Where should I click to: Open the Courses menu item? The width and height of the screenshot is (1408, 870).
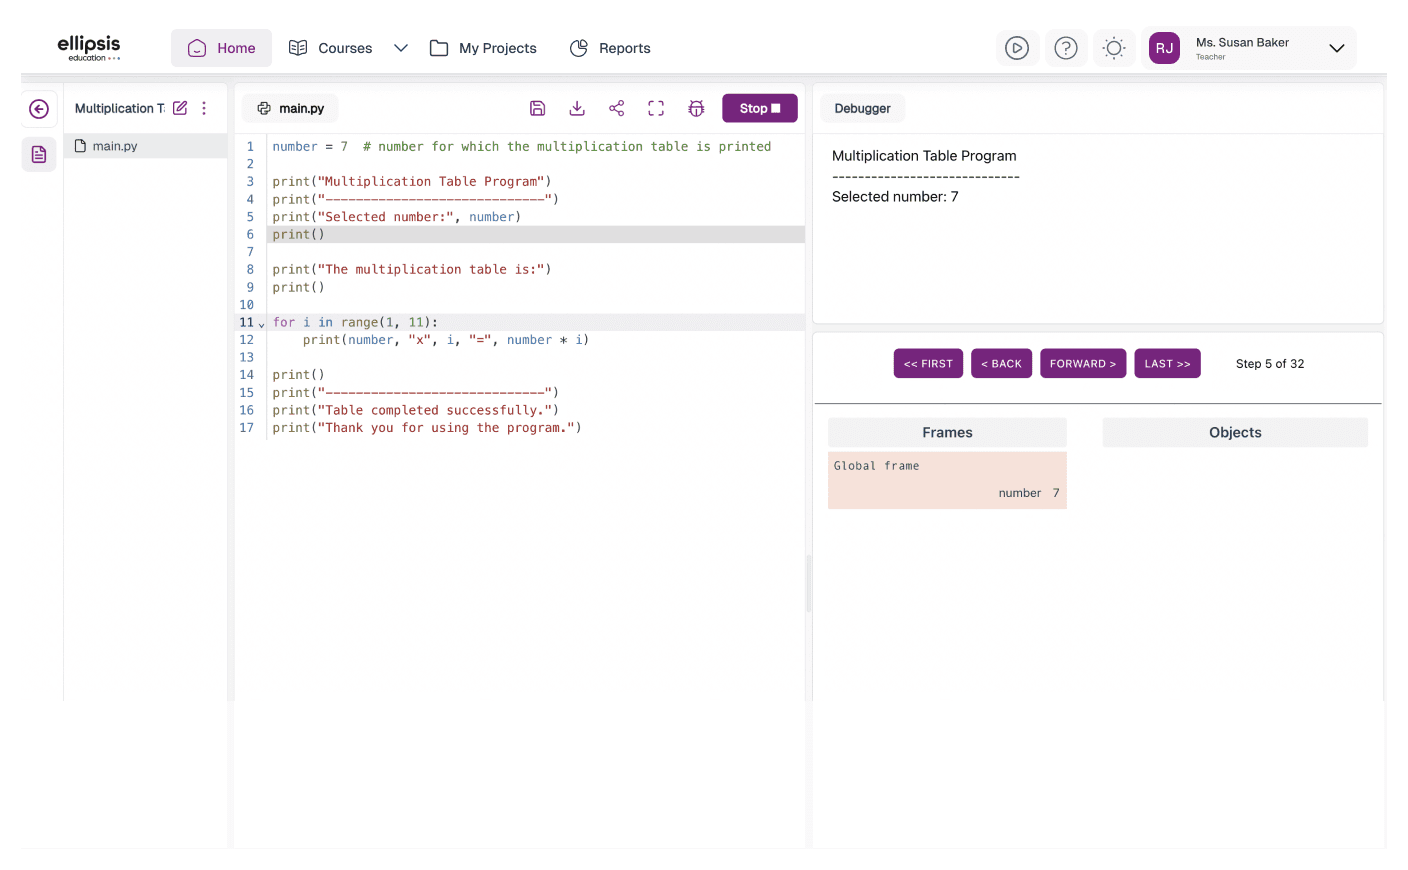[330, 48]
